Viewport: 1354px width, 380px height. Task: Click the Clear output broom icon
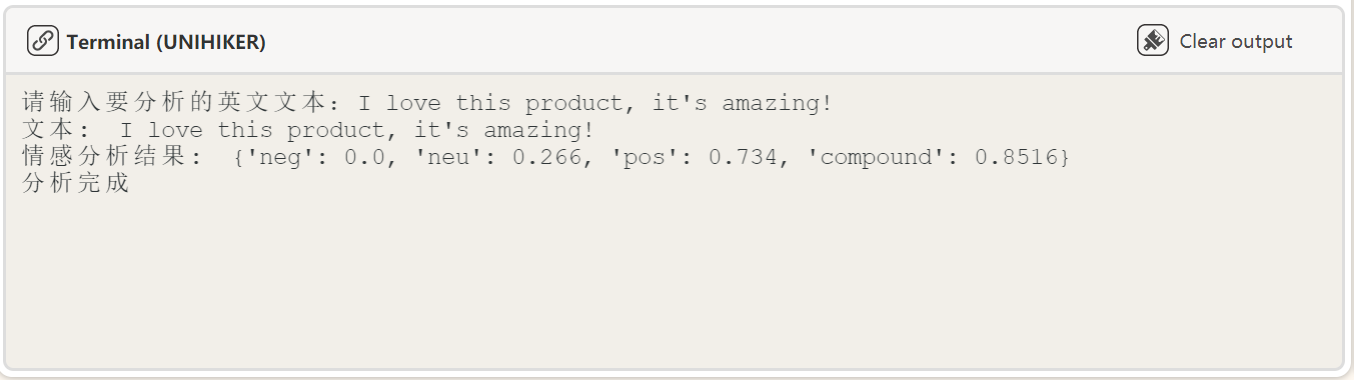(x=1153, y=41)
